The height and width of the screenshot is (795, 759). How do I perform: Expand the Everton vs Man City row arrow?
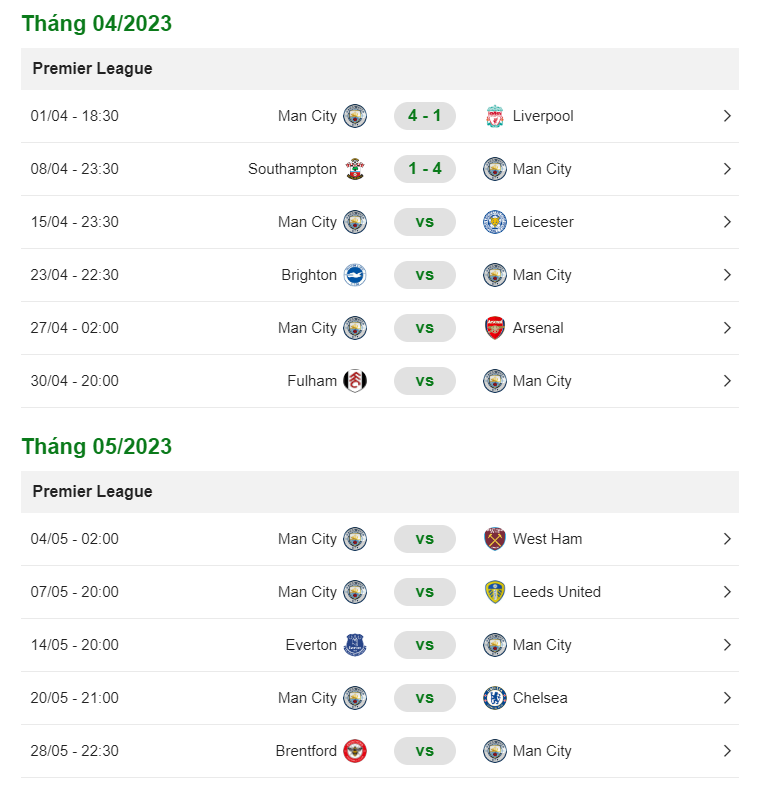coord(727,645)
